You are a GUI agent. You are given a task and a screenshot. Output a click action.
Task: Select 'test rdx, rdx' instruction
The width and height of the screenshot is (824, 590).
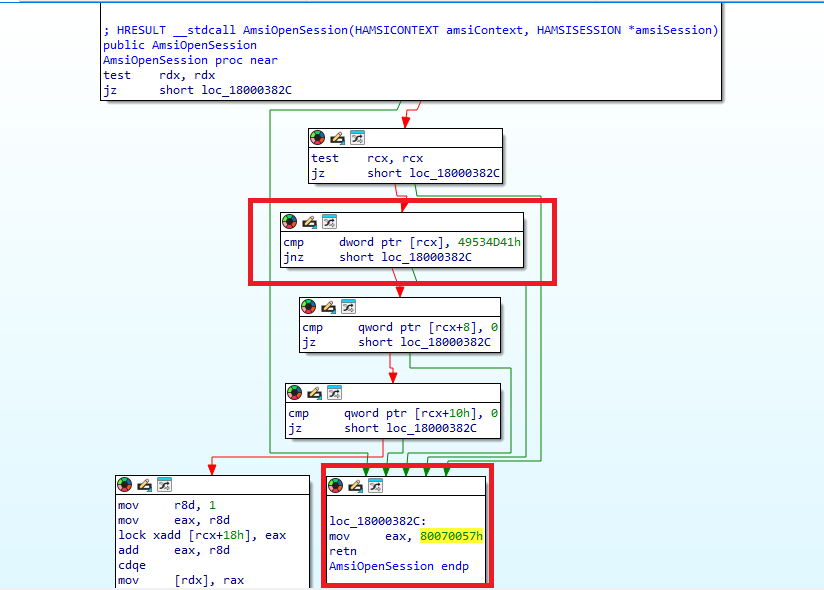click(x=159, y=75)
